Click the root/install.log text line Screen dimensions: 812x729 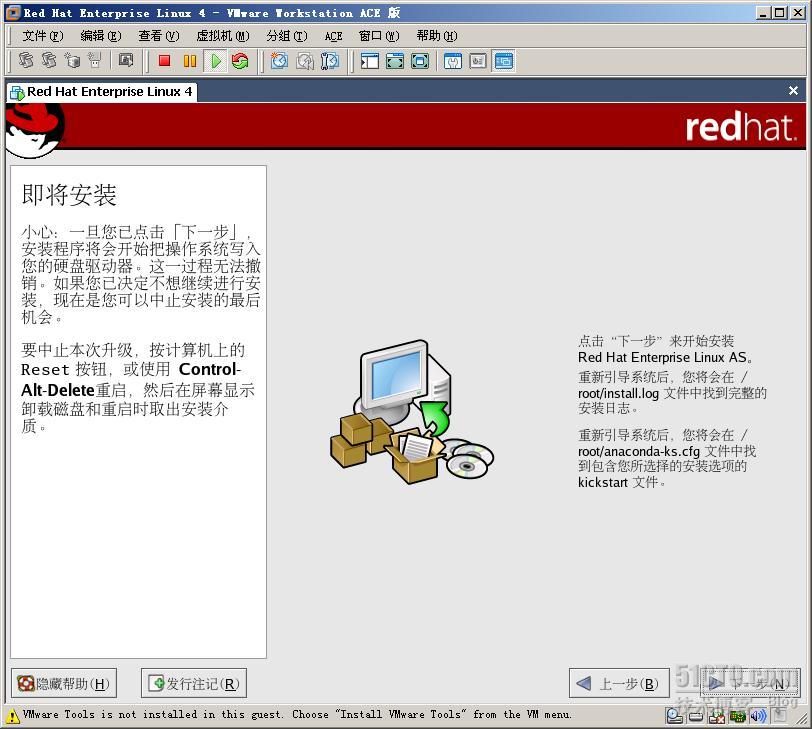672,393
